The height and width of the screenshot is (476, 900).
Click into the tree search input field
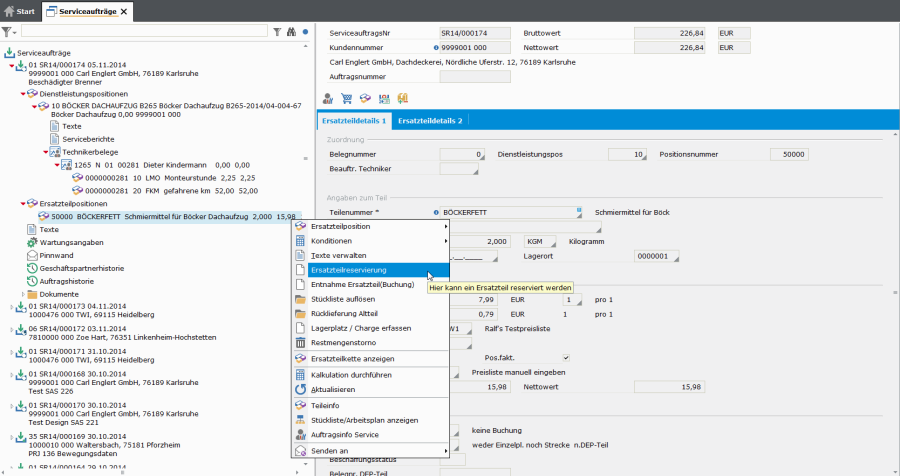click(144, 31)
